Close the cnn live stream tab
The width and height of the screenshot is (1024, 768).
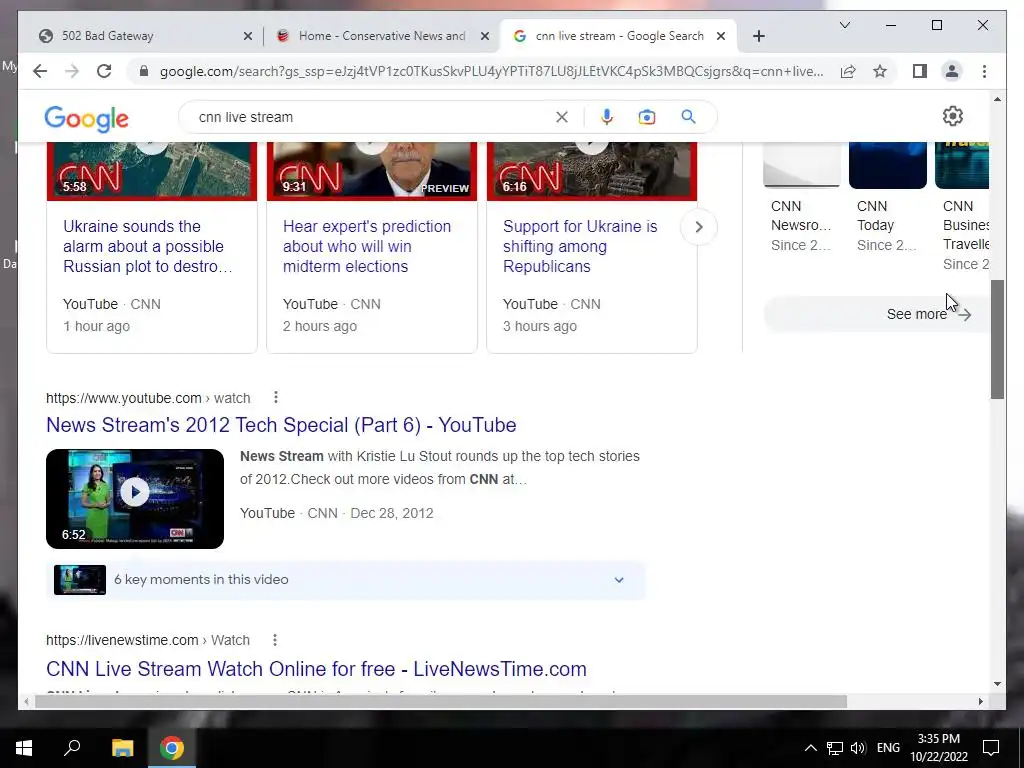[x=720, y=36]
